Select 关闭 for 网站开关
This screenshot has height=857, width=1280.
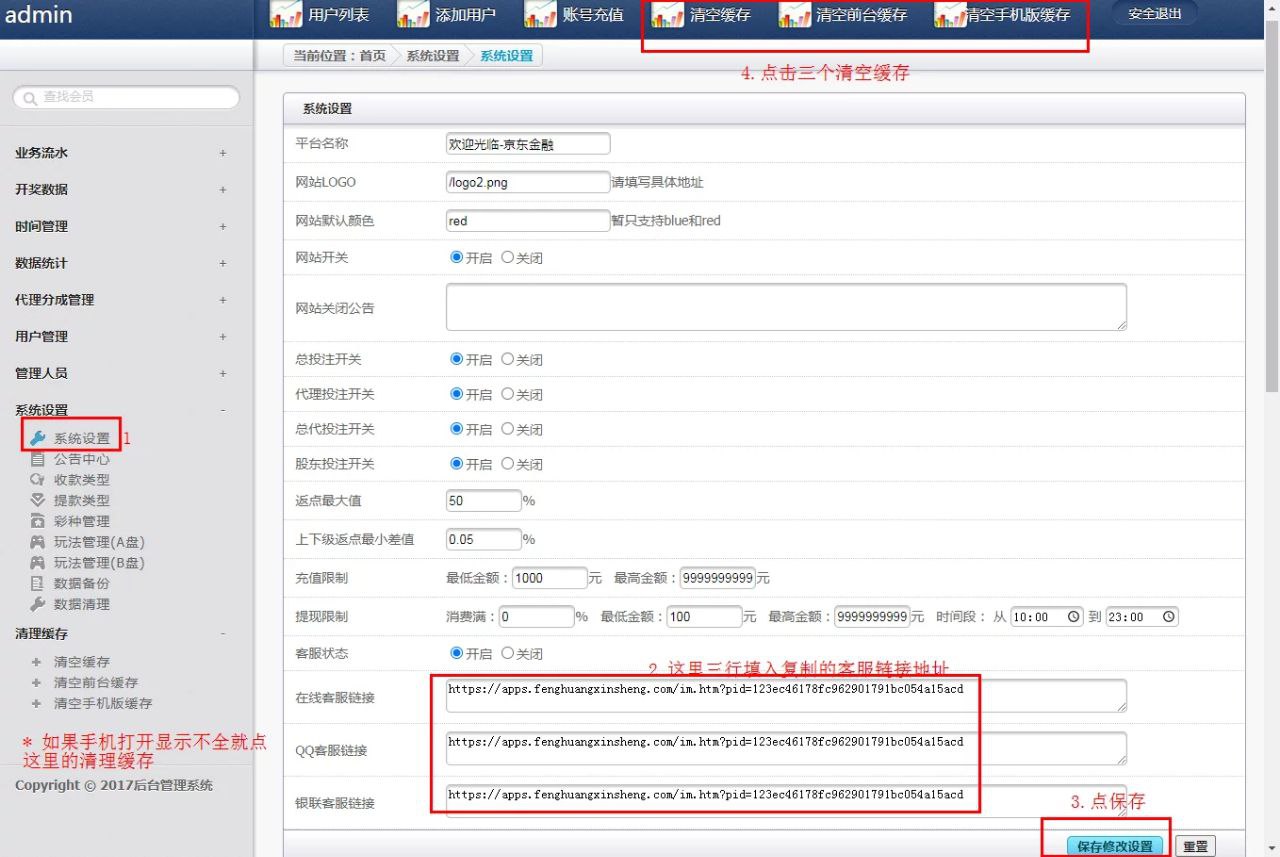pos(508,257)
